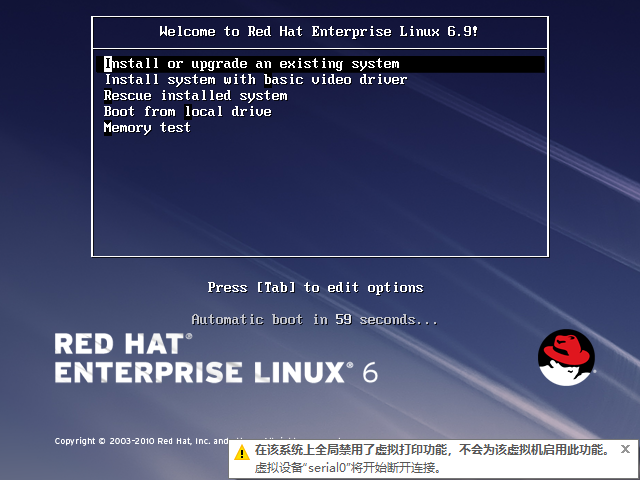The image size is (640, 480).
Task: Click the 'Welcome to Red Hat Enterprise Linux 6.9!' title
Action: [318, 31]
